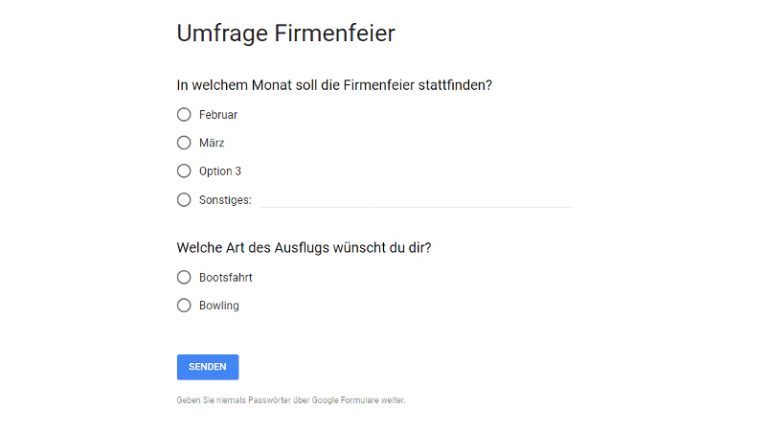Click the "Welche Art des Ausflugs" question
This screenshot has width=768, height=432.
click(x=303, y=247)
